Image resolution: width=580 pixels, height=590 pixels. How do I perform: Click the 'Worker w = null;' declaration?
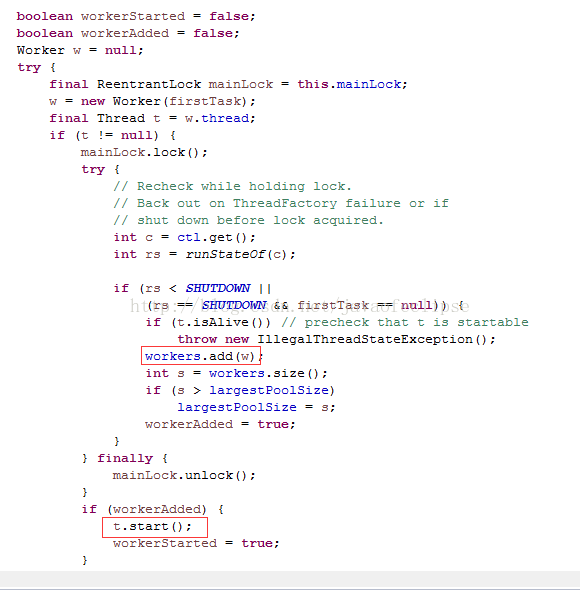tap(80, 50)
